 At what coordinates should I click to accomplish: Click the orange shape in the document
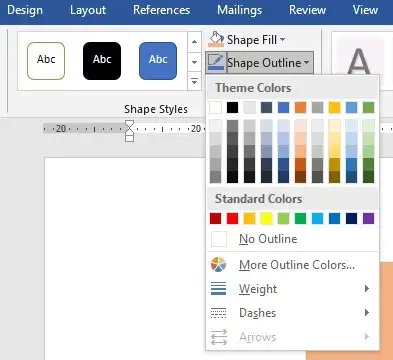point(386,310)
